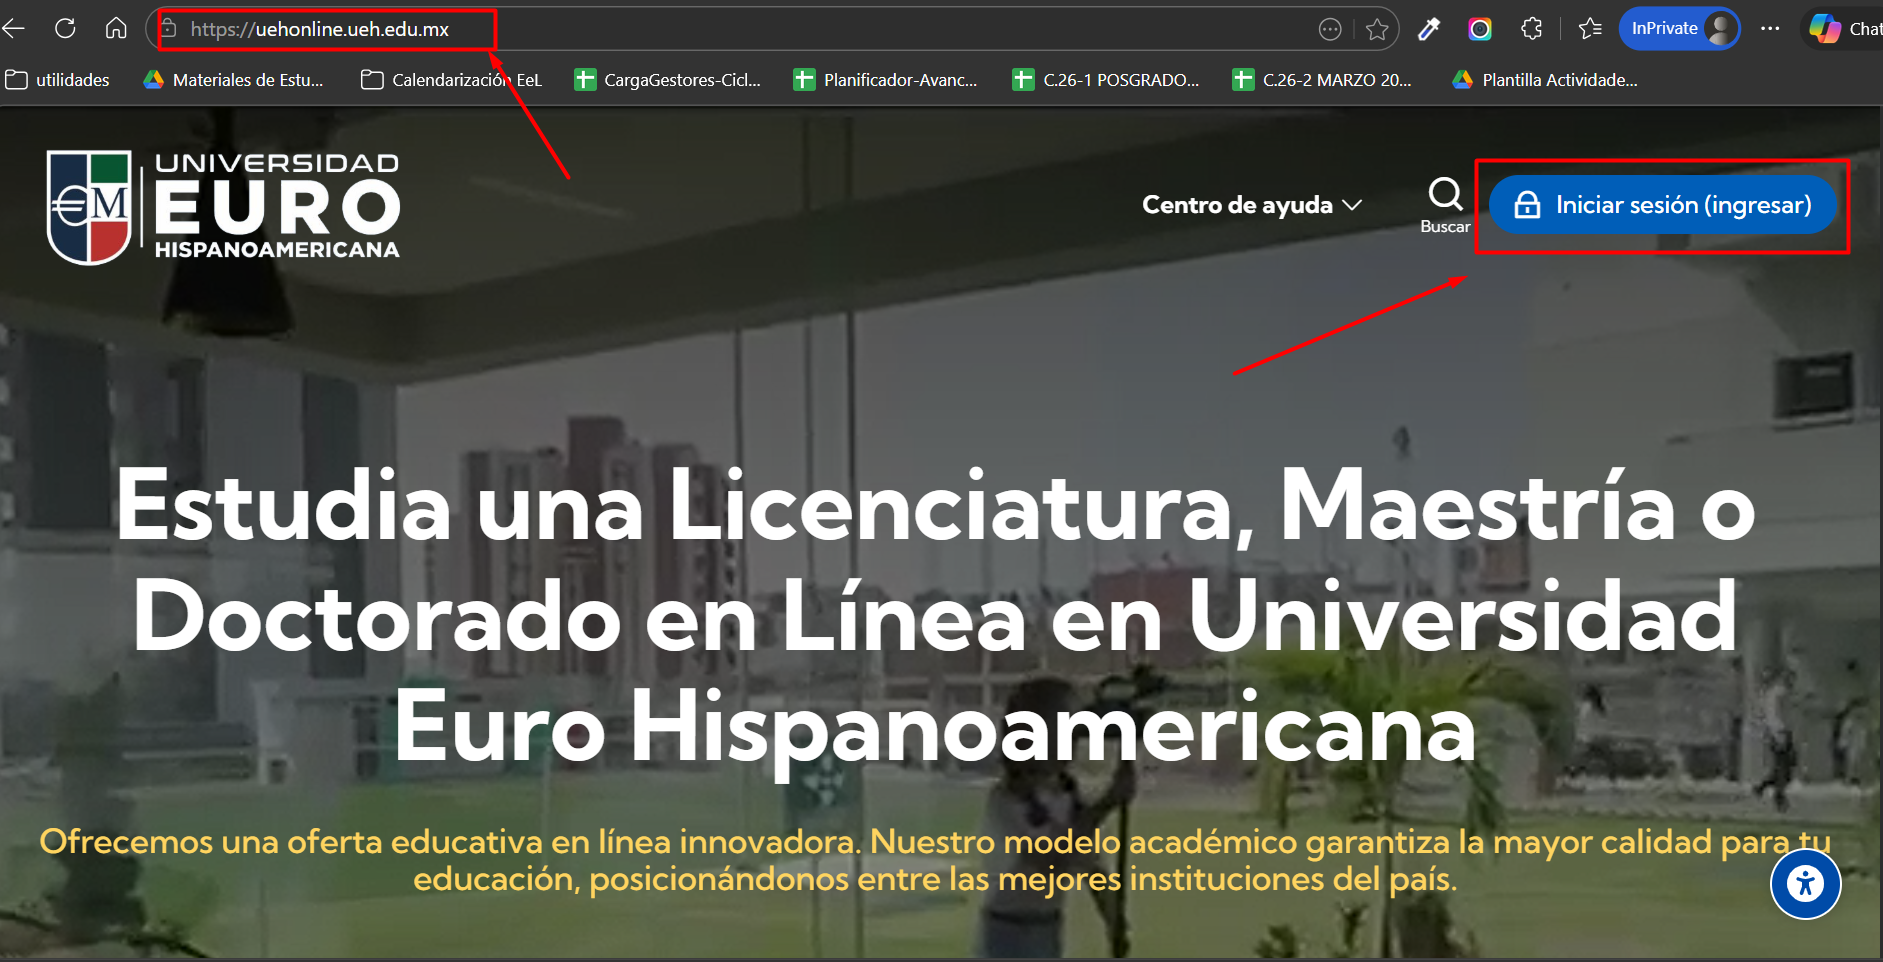Screen dimensions: 1883x962
Task: Refresh the page with the reload icon
Action: pyautogui.click(x=65, y=28)
